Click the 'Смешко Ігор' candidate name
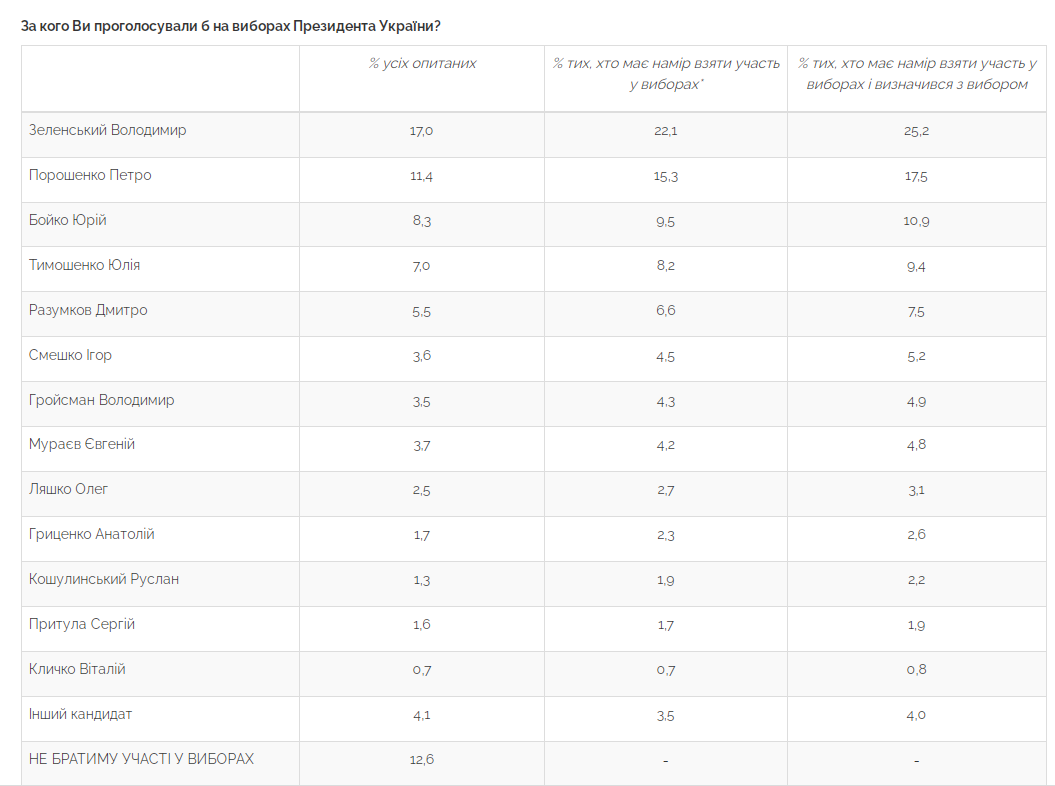 (x=70, y=355)
